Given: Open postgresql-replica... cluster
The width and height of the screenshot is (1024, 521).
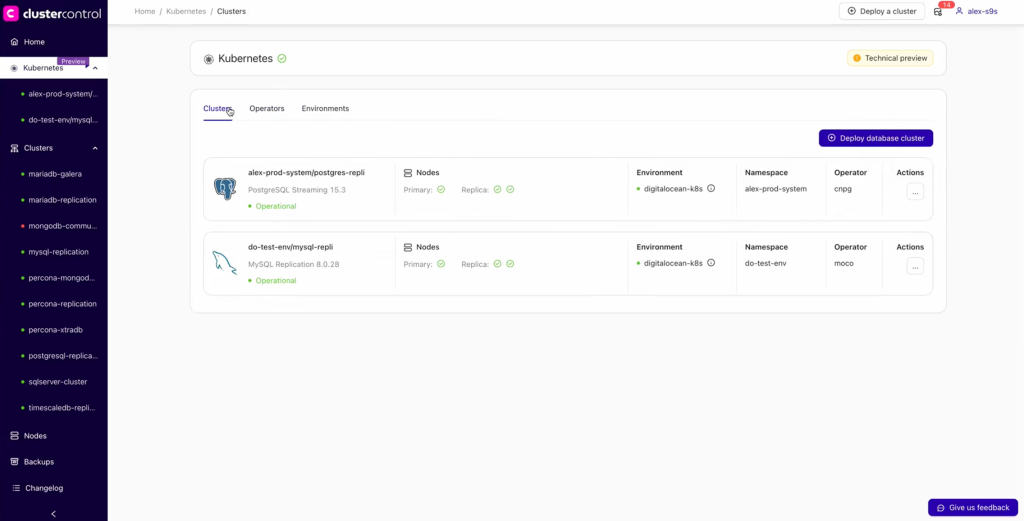Looking at the screenshot, I should pyautogui.click(x=63, y=356).
